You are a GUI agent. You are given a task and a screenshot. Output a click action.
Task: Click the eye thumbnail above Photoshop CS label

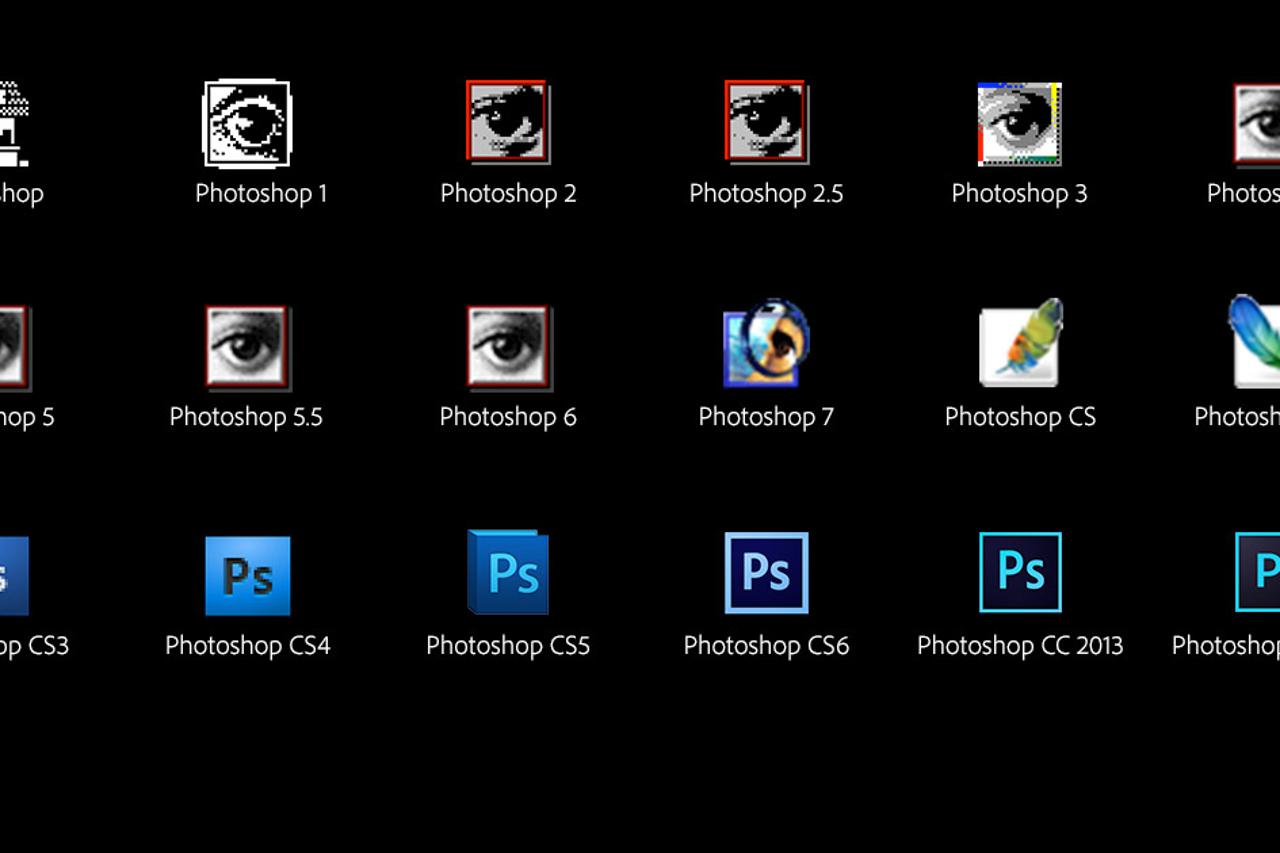[1020, 346]
